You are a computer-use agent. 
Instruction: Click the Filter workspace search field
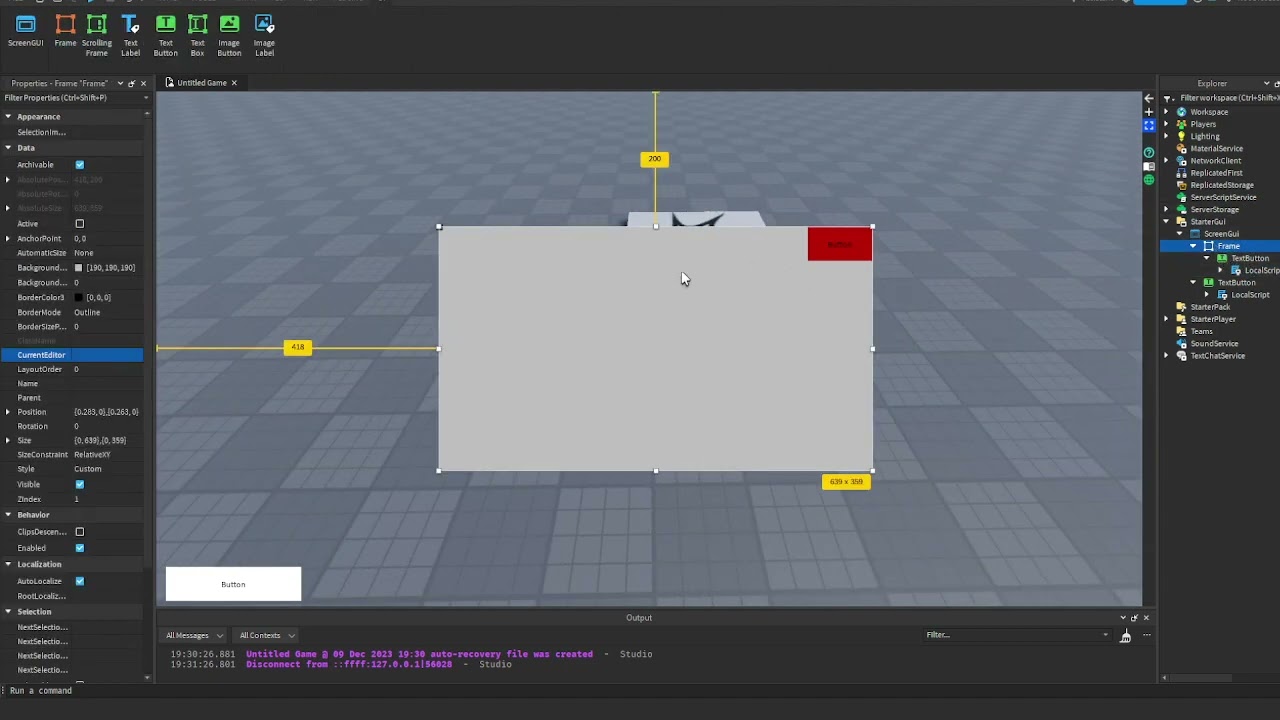point(1228,98)
